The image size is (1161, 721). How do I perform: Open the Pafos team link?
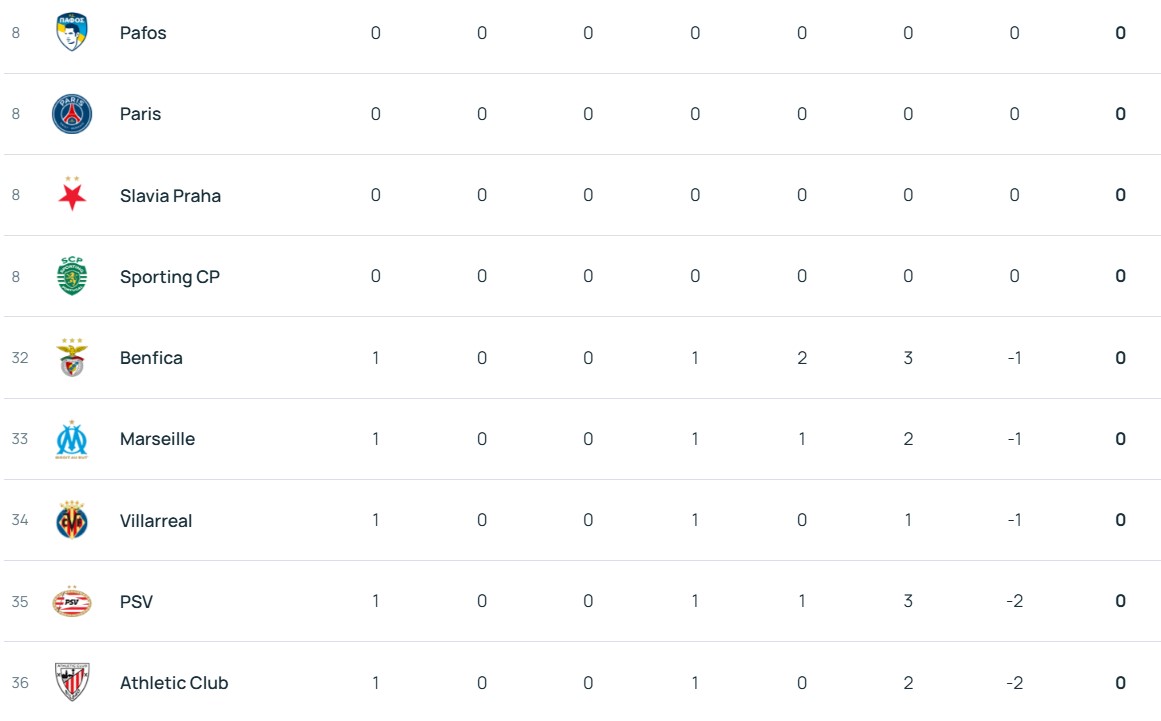143,33
